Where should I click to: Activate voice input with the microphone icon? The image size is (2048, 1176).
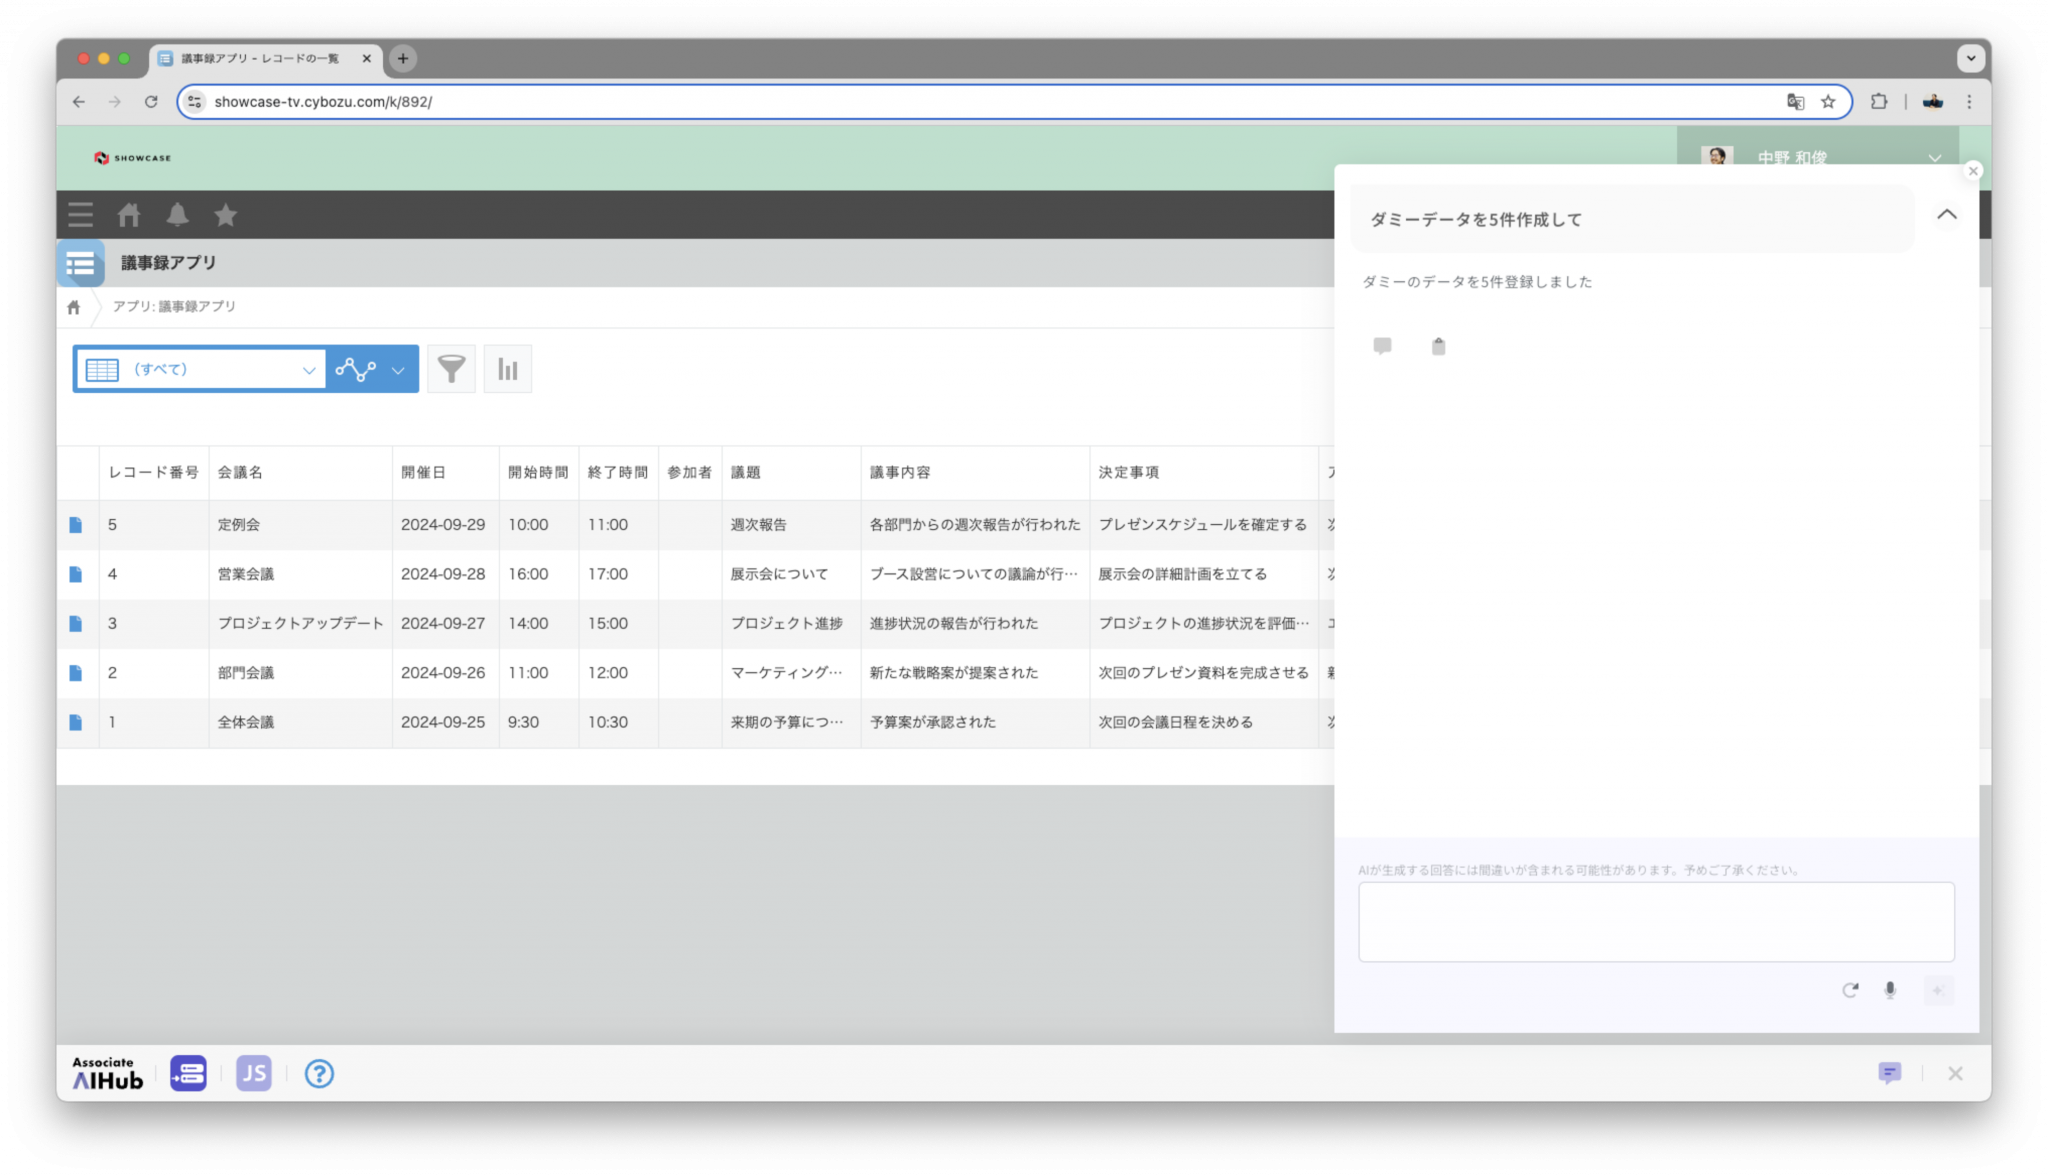1890,990
